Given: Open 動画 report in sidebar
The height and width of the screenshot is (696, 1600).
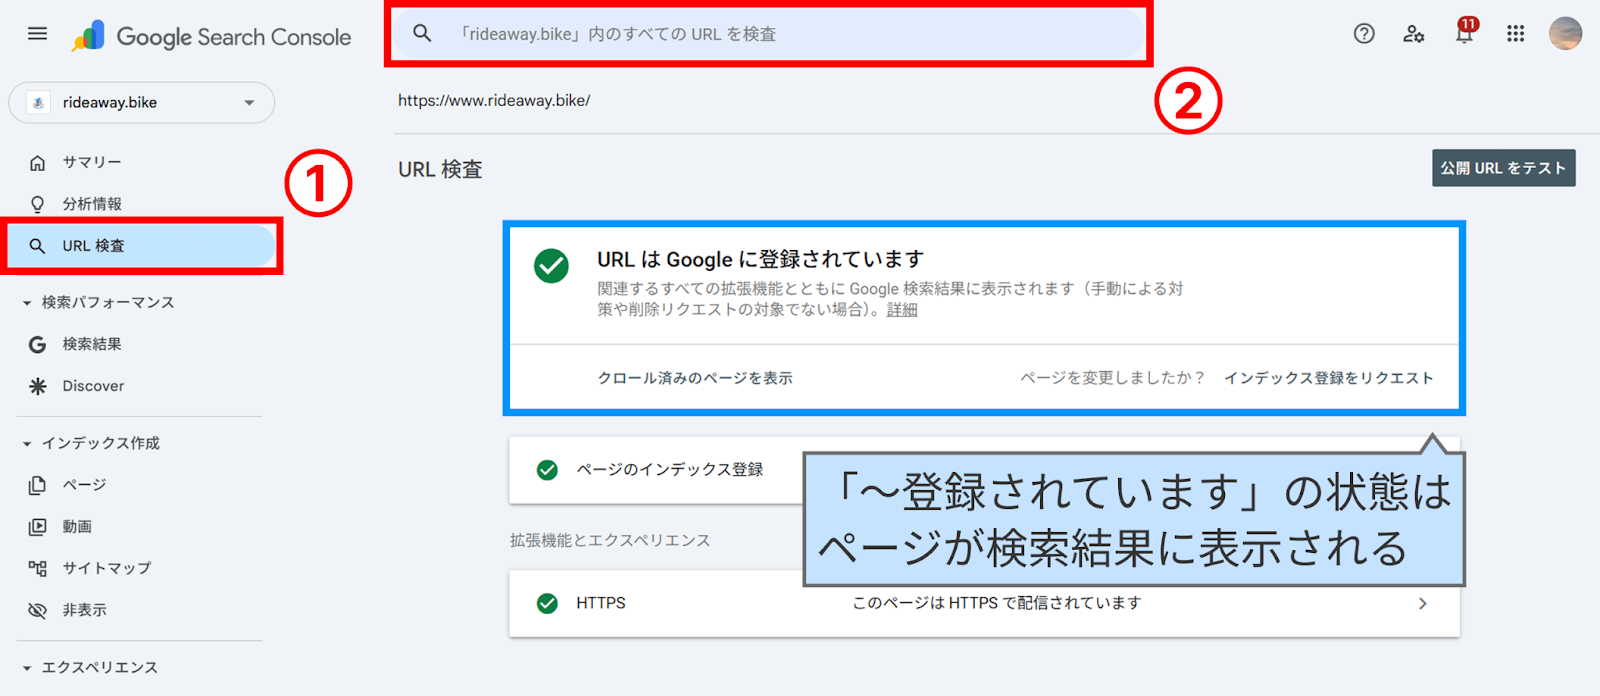Looking at the screenshot, I should coord(77,527).
